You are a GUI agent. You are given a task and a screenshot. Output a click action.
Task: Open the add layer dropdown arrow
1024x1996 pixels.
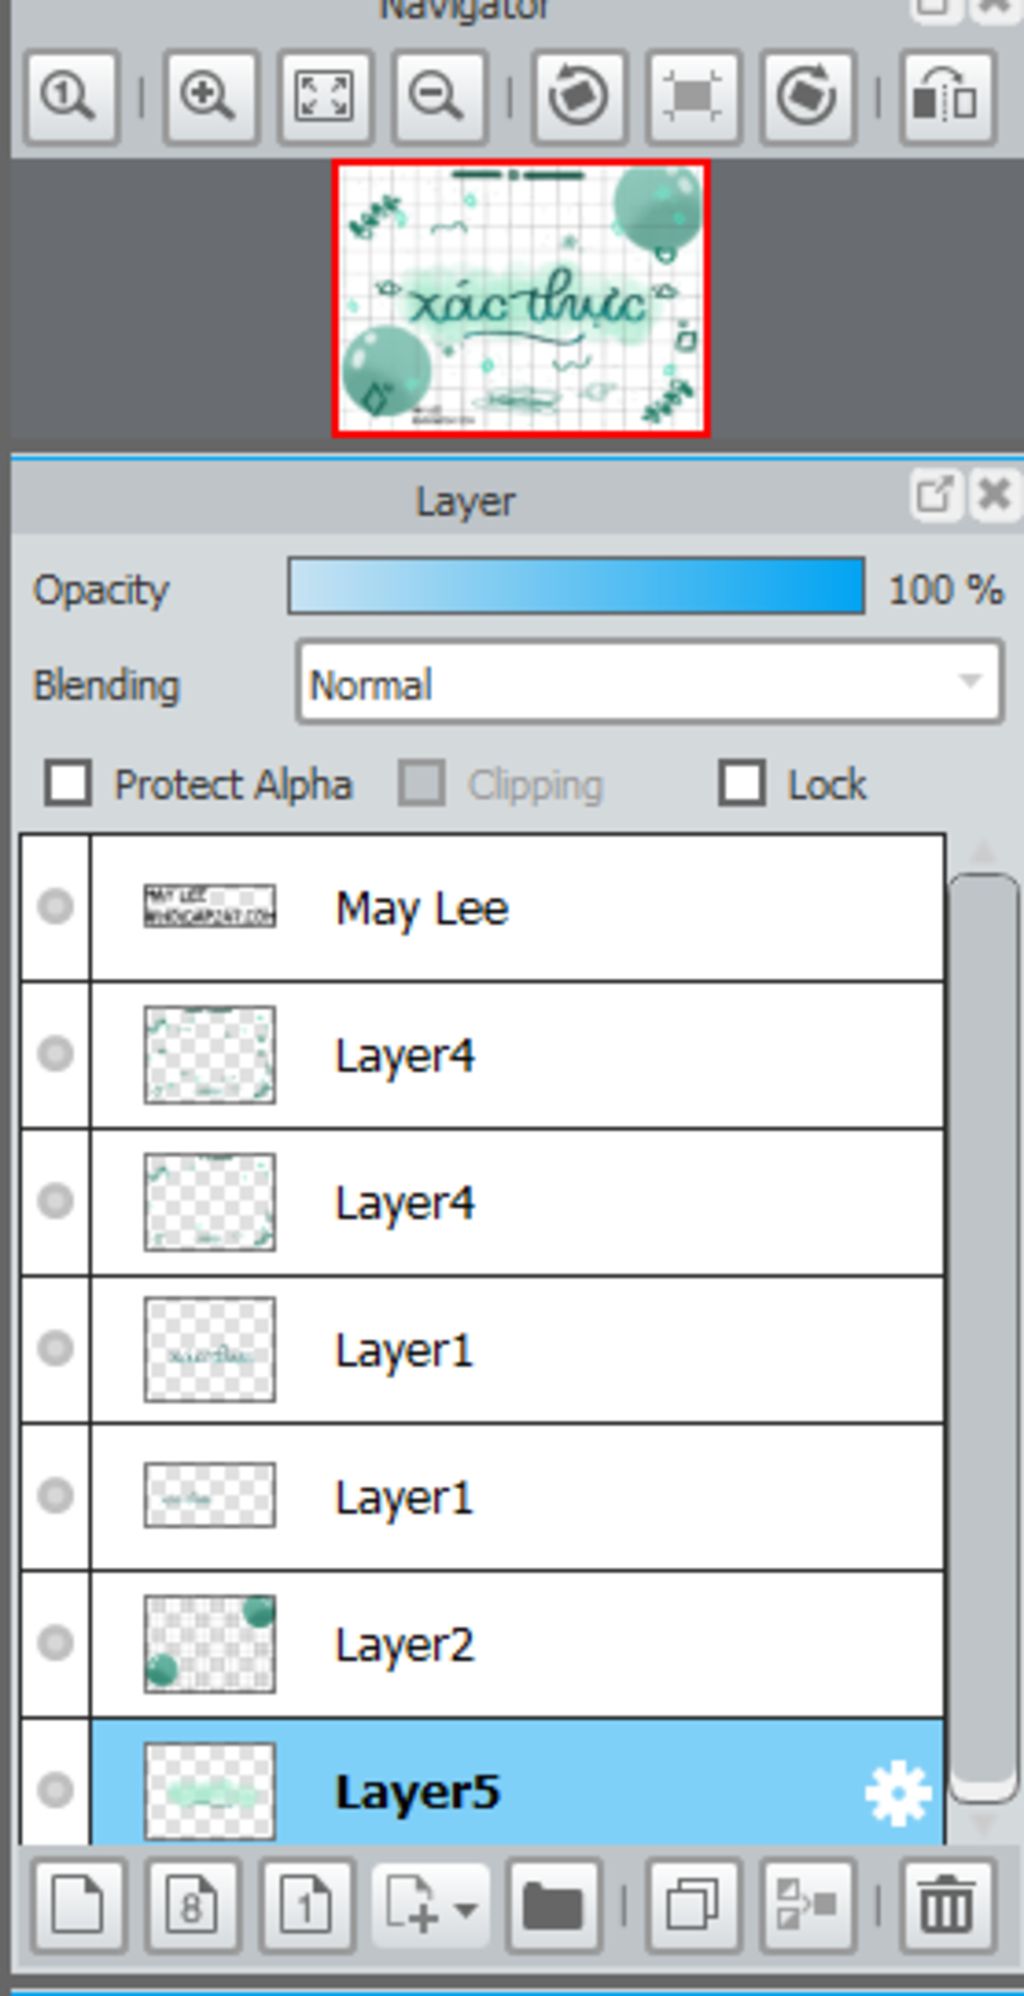point(465,1910)
